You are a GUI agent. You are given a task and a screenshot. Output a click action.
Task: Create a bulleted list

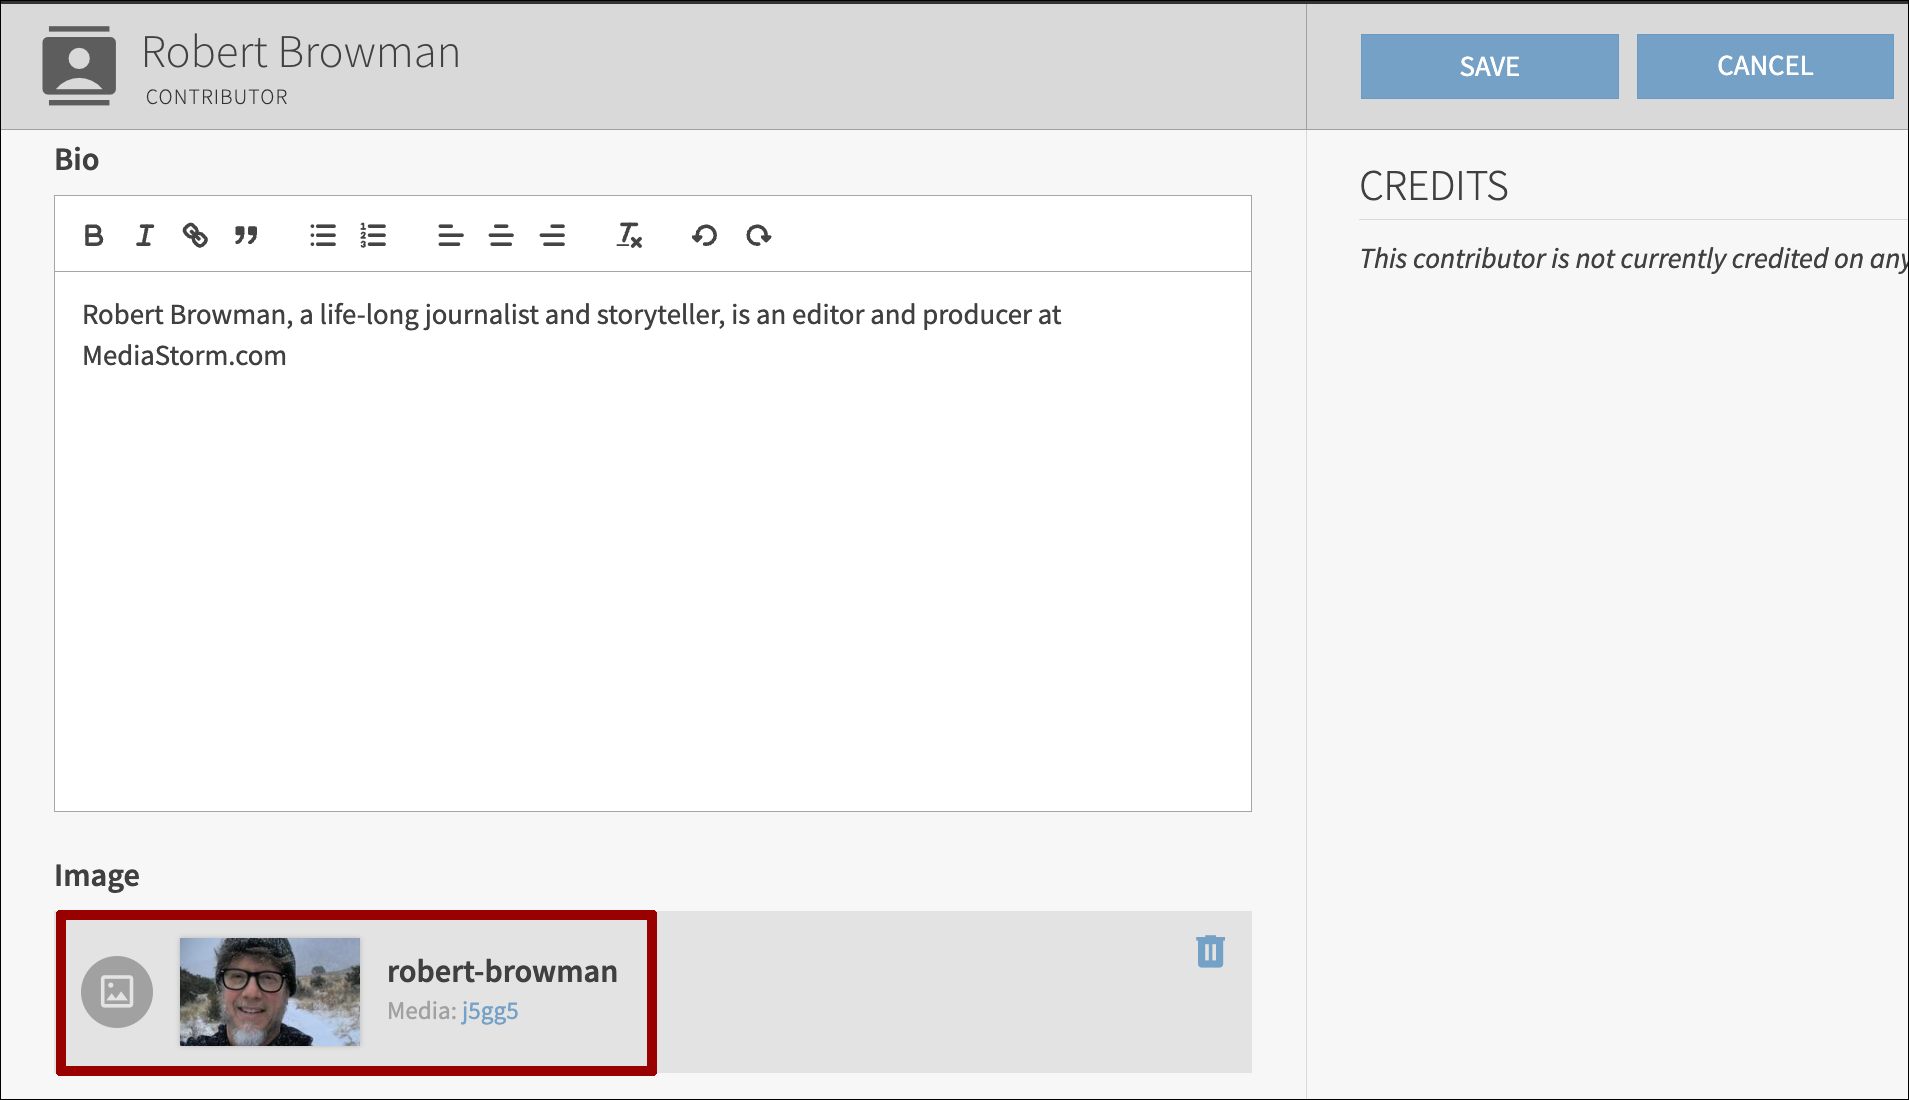click(322, 235)
